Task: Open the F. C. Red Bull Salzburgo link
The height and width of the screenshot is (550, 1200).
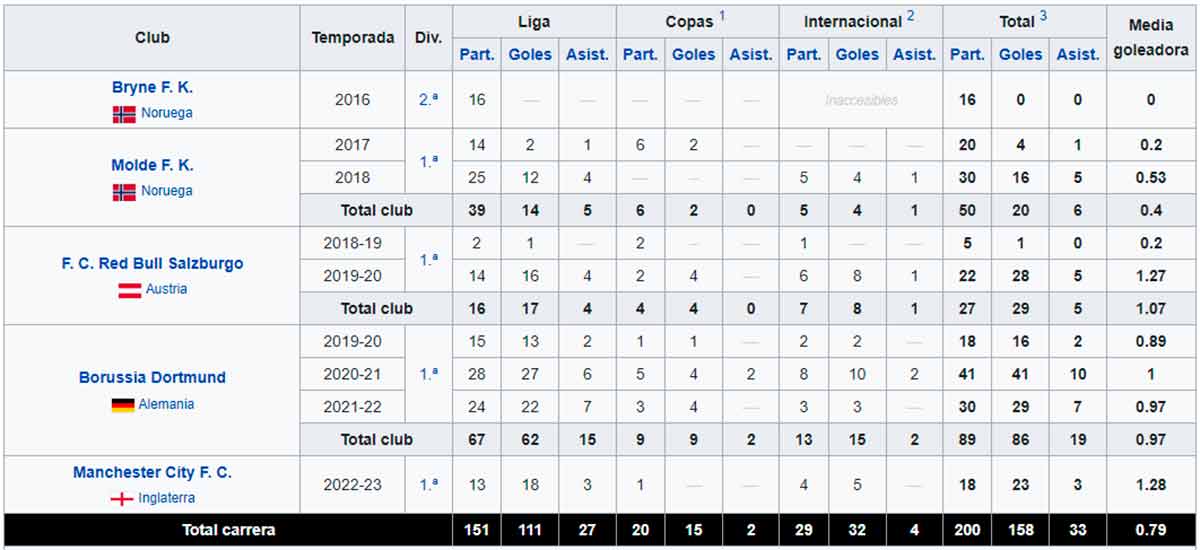Action: (x=152, y=264)
